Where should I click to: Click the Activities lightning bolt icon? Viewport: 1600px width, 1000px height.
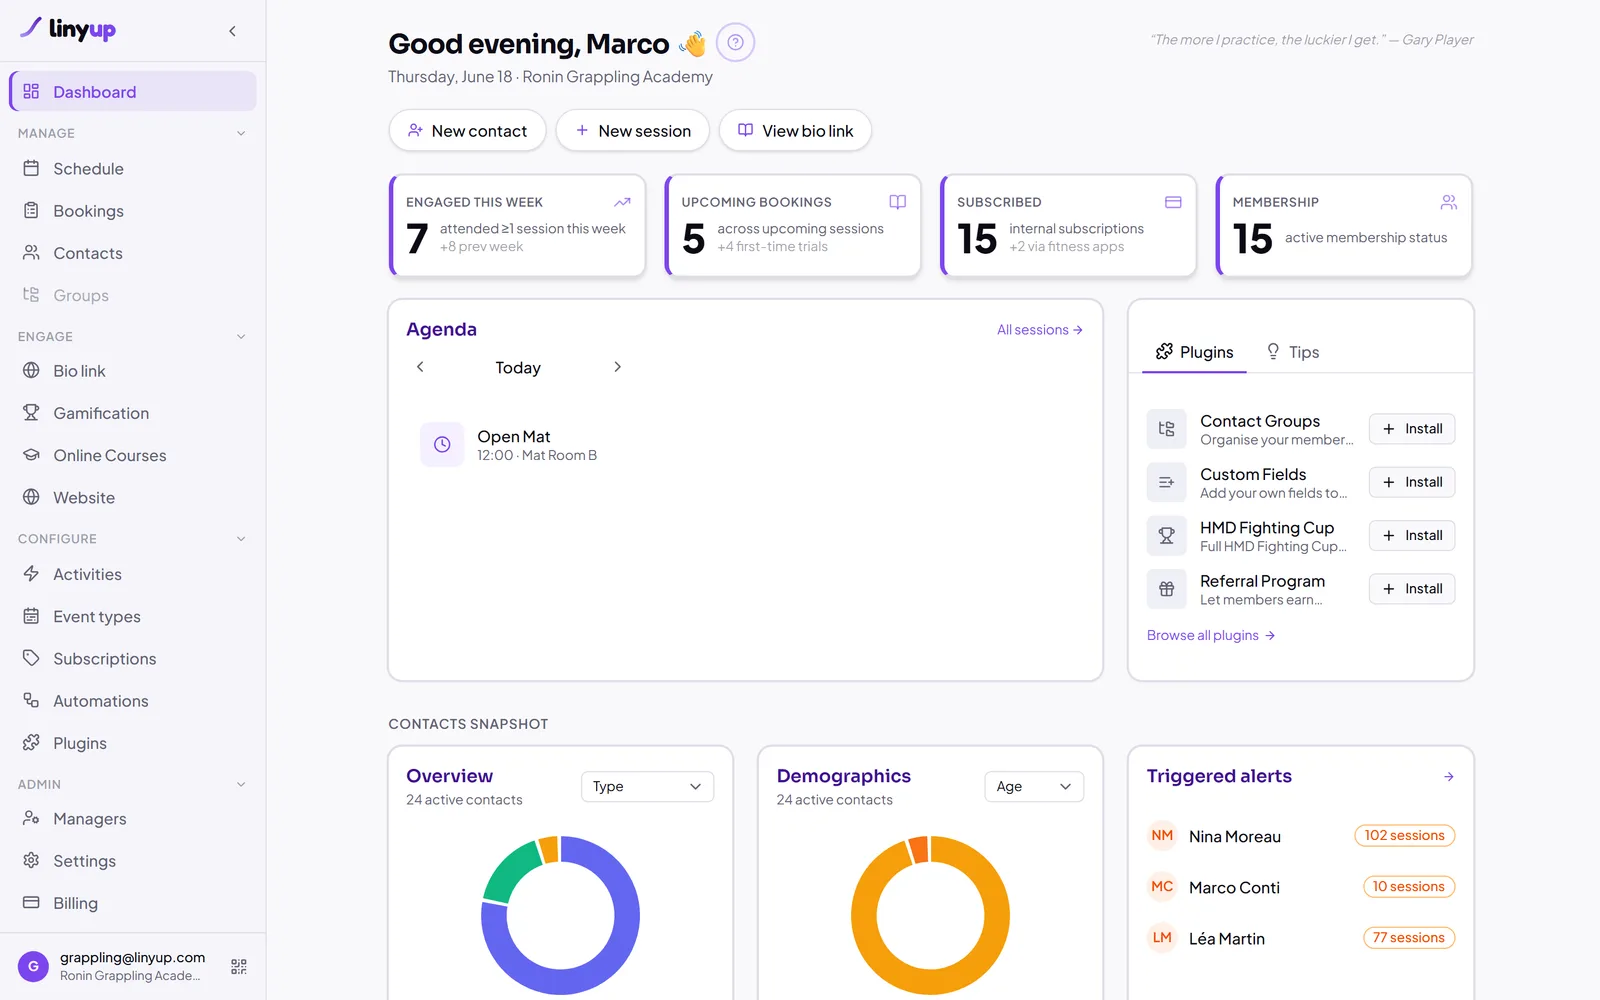pos(31,573)
